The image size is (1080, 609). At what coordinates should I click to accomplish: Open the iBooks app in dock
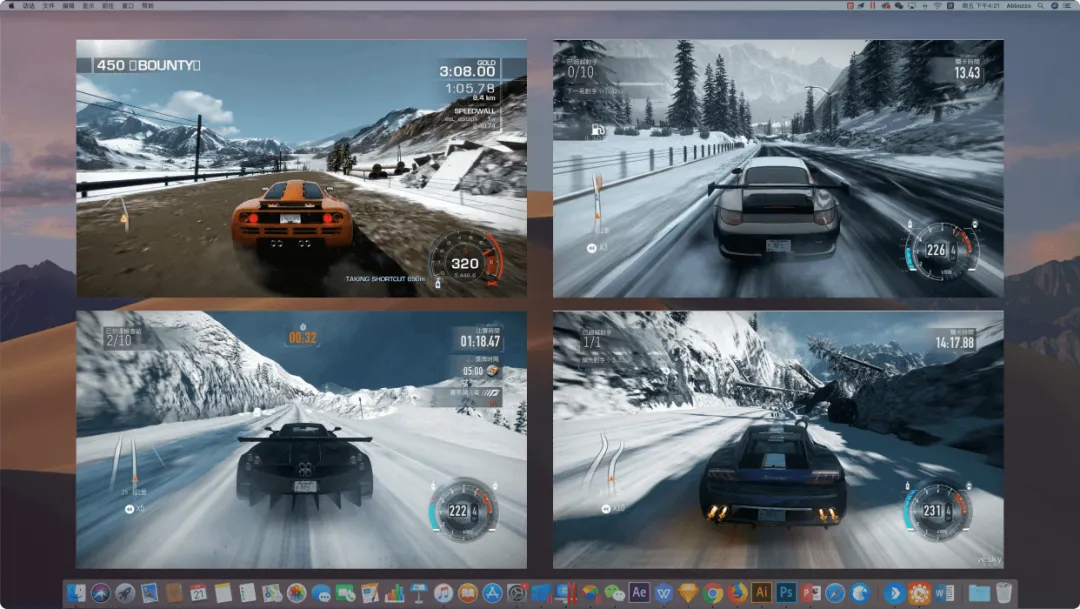pyautogui.click(x=468, y=592)
